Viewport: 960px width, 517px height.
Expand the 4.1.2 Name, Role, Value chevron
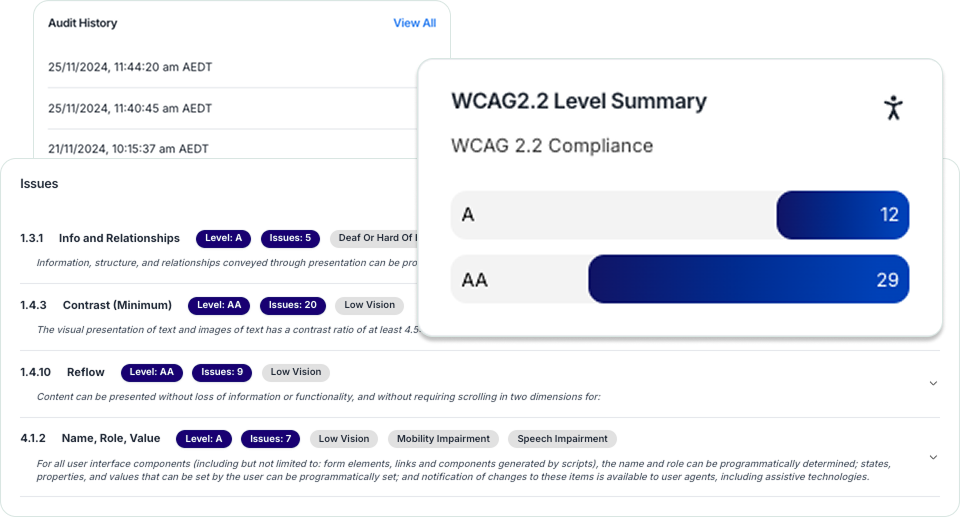click(x=933, y=457)
